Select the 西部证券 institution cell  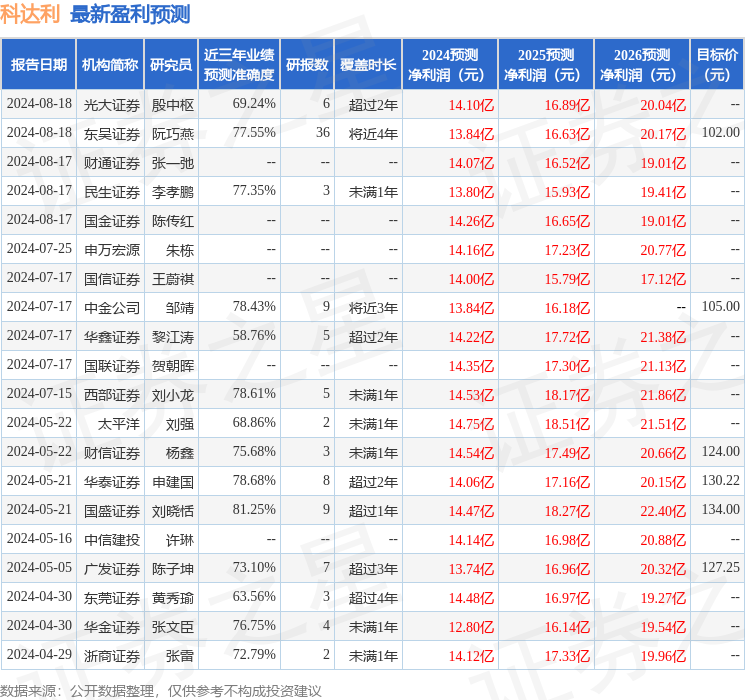click(x=112, y=395)
